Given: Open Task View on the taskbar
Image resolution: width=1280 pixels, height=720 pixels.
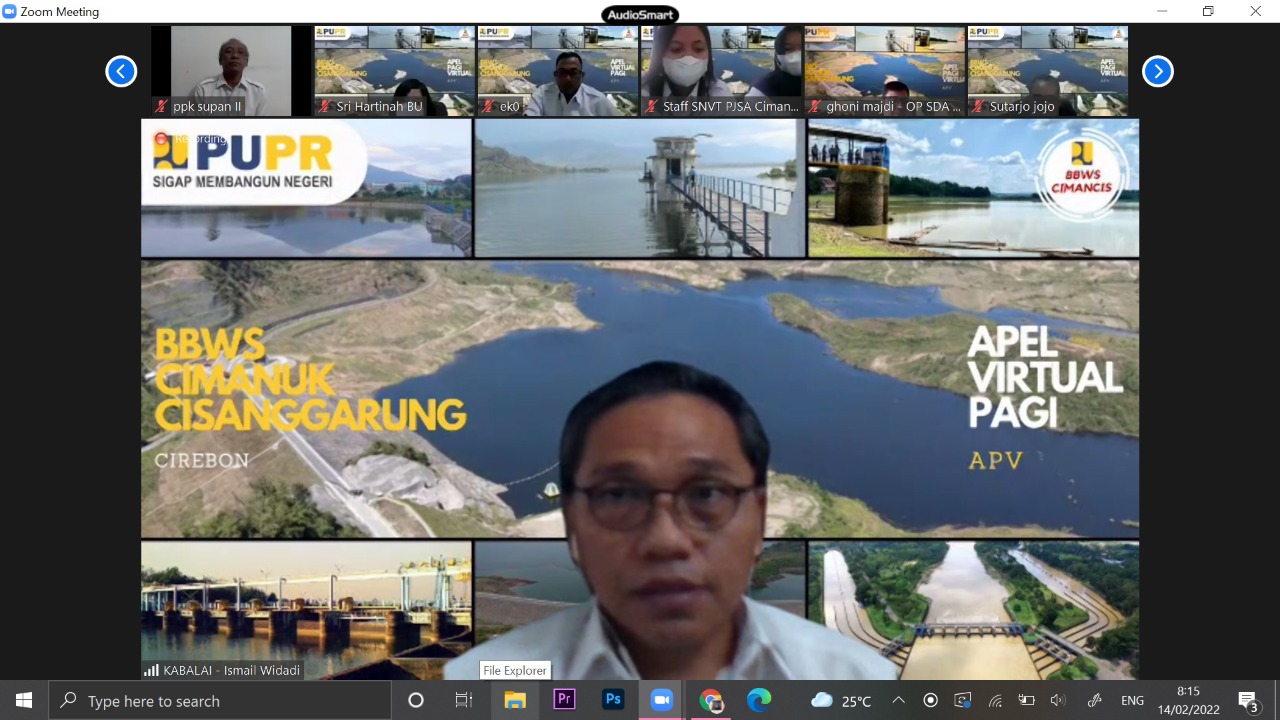Looking at the screenshot, I should pyautogui.click(x=464, y=700).
